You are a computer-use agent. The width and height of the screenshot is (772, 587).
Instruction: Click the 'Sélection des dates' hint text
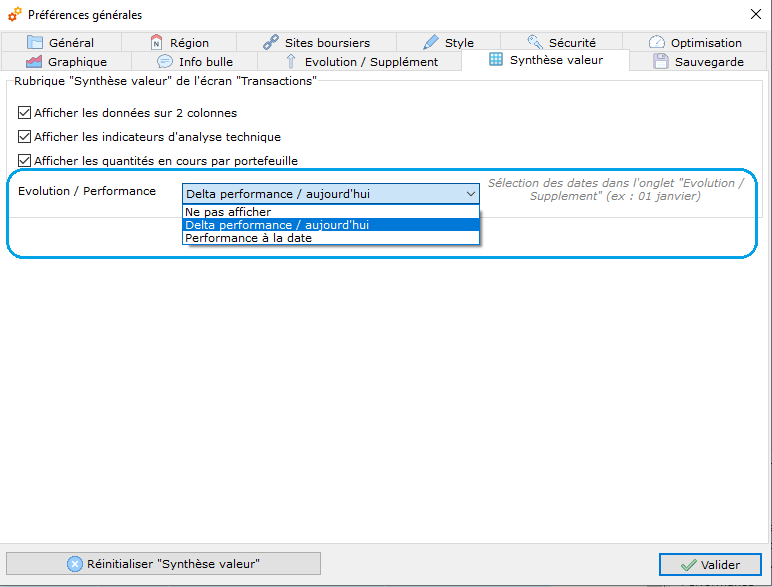point(615,190)
